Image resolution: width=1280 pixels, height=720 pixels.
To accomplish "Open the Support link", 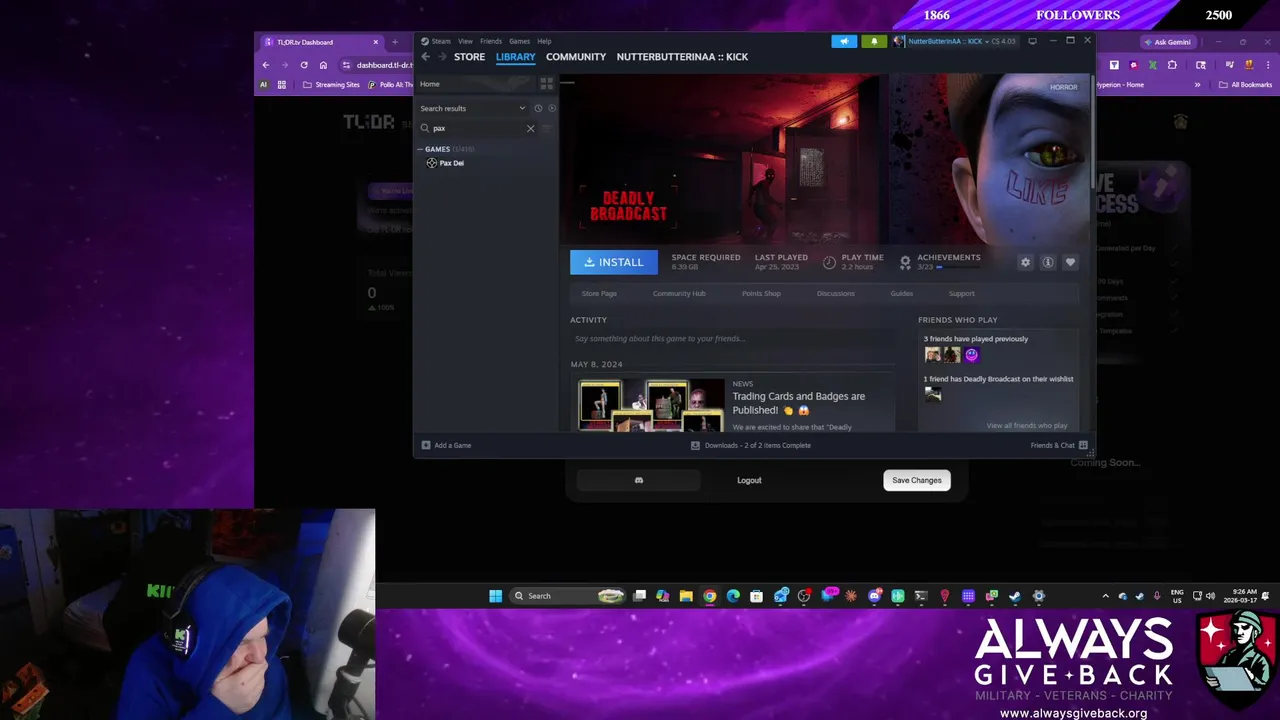I will tap(961, 293).
